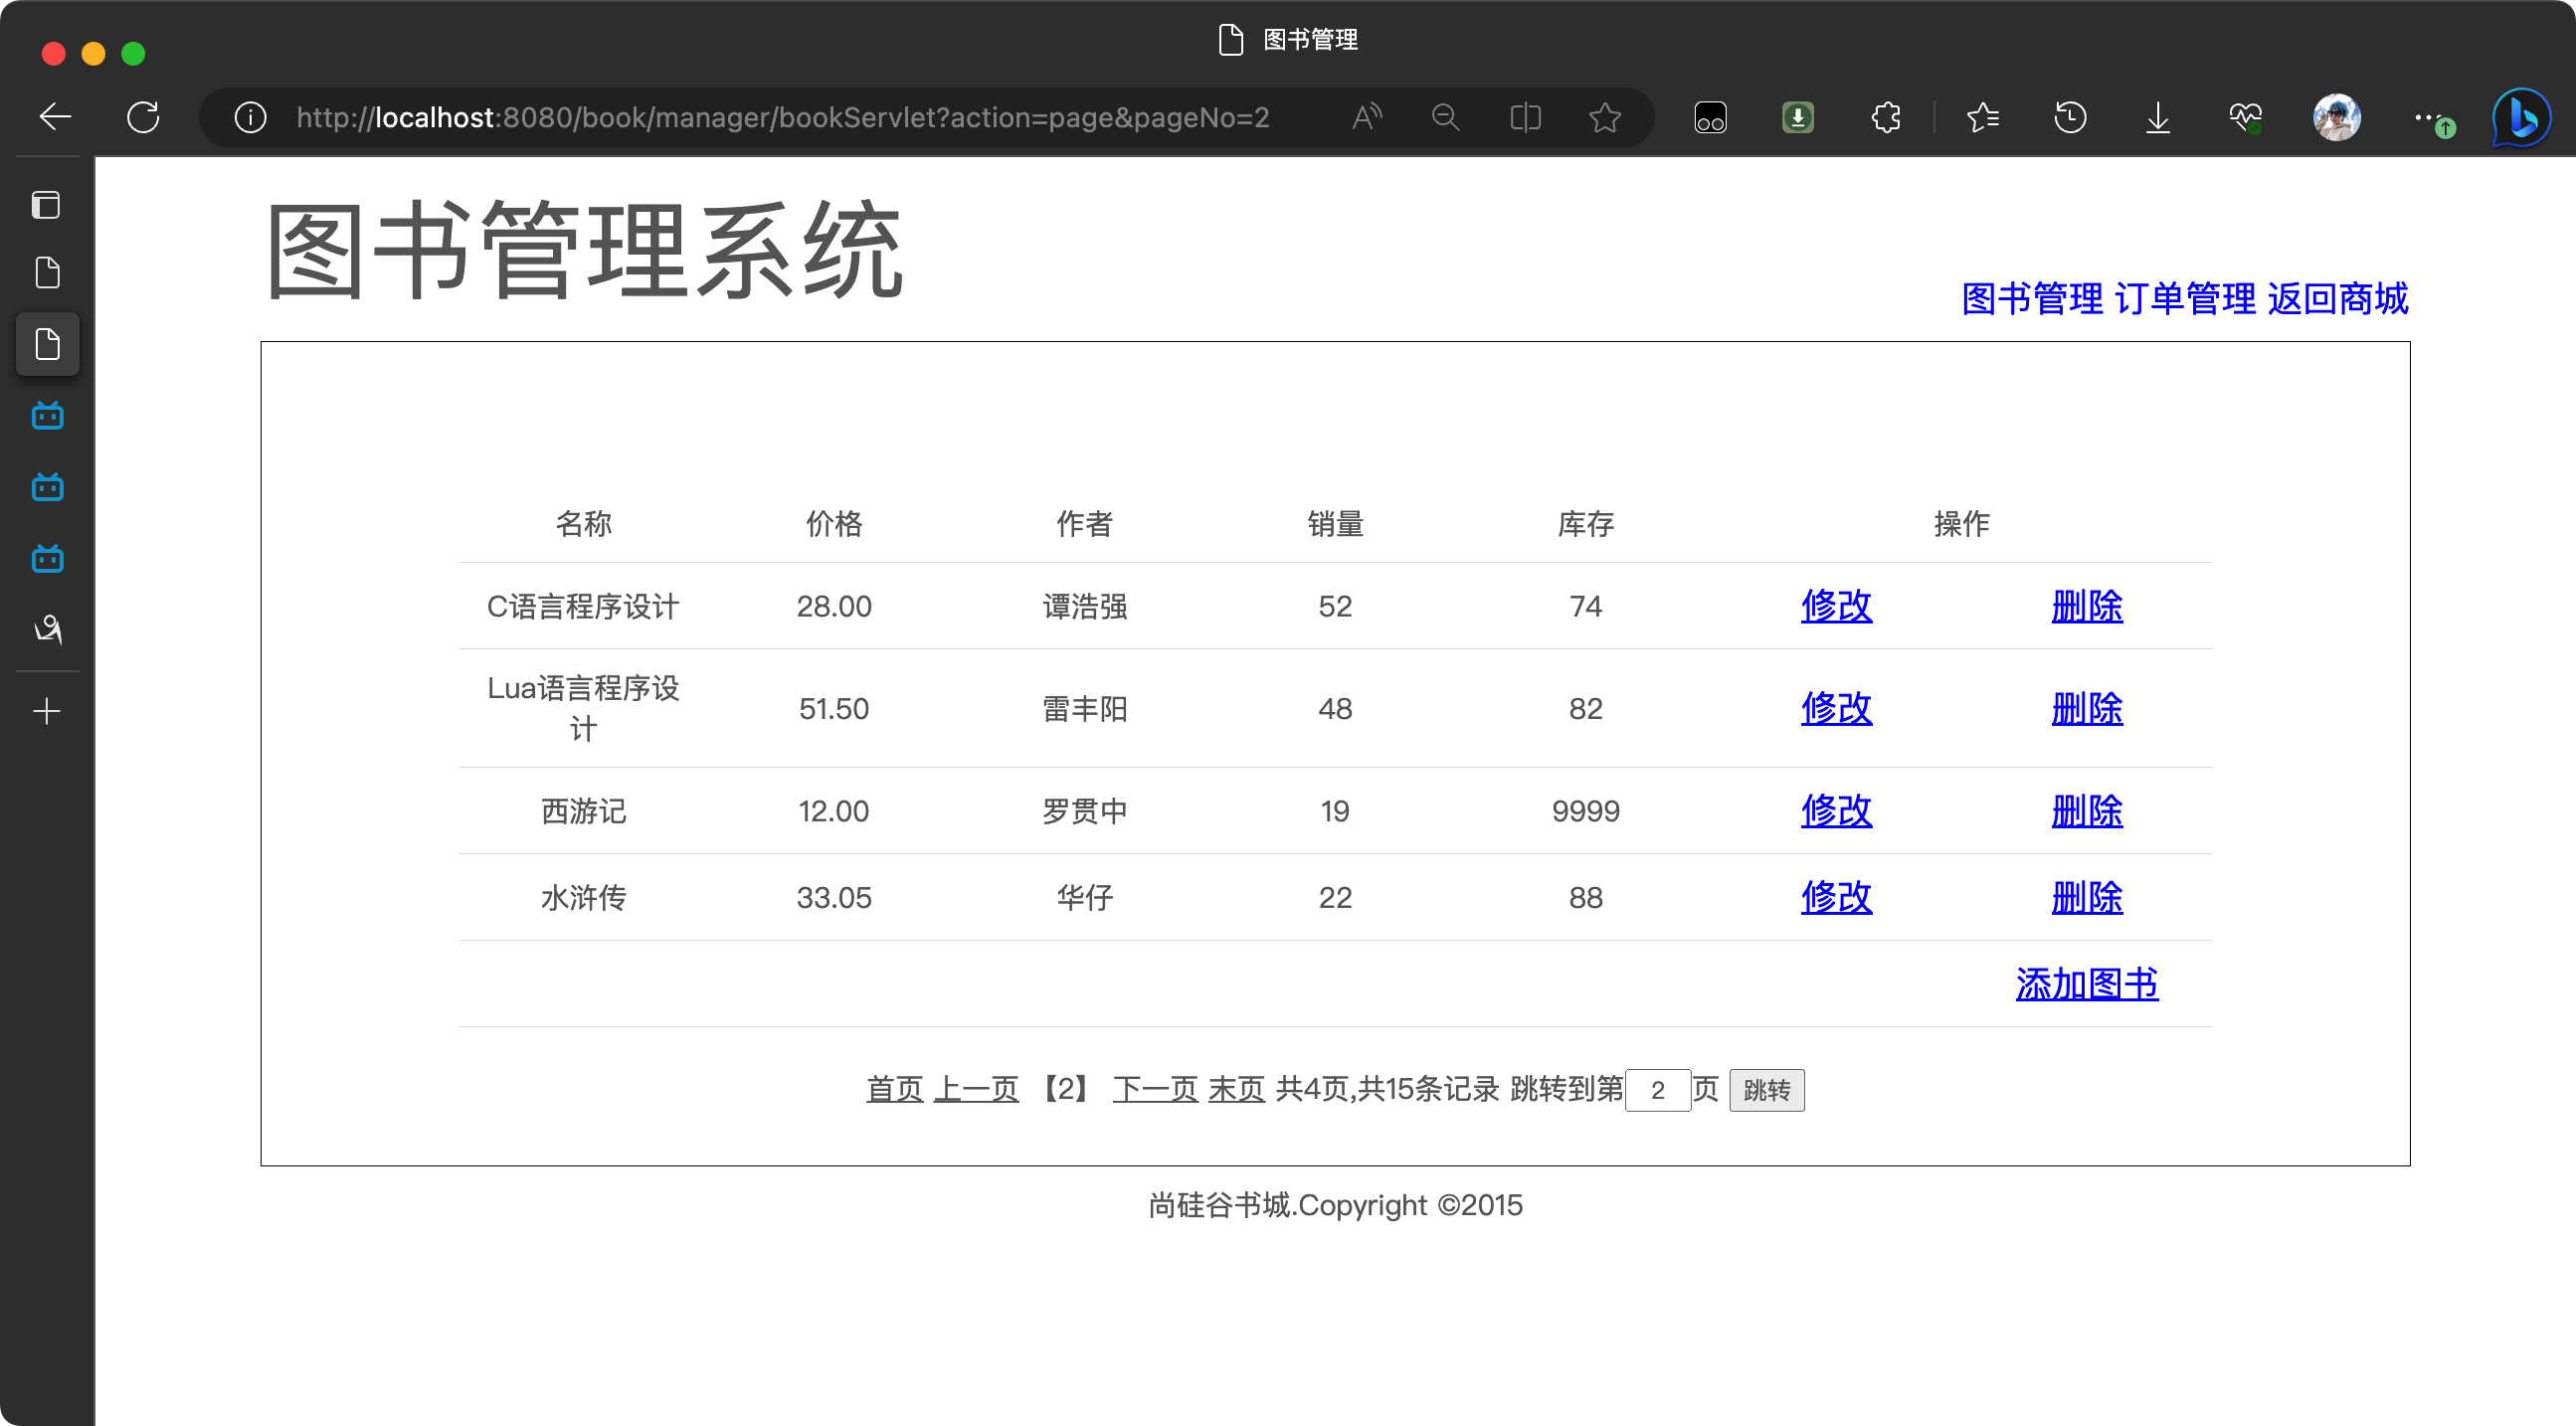This screenshot has height=1426, width=2576.
Task: Open browser history clock icon
Action: (2069, 117)
